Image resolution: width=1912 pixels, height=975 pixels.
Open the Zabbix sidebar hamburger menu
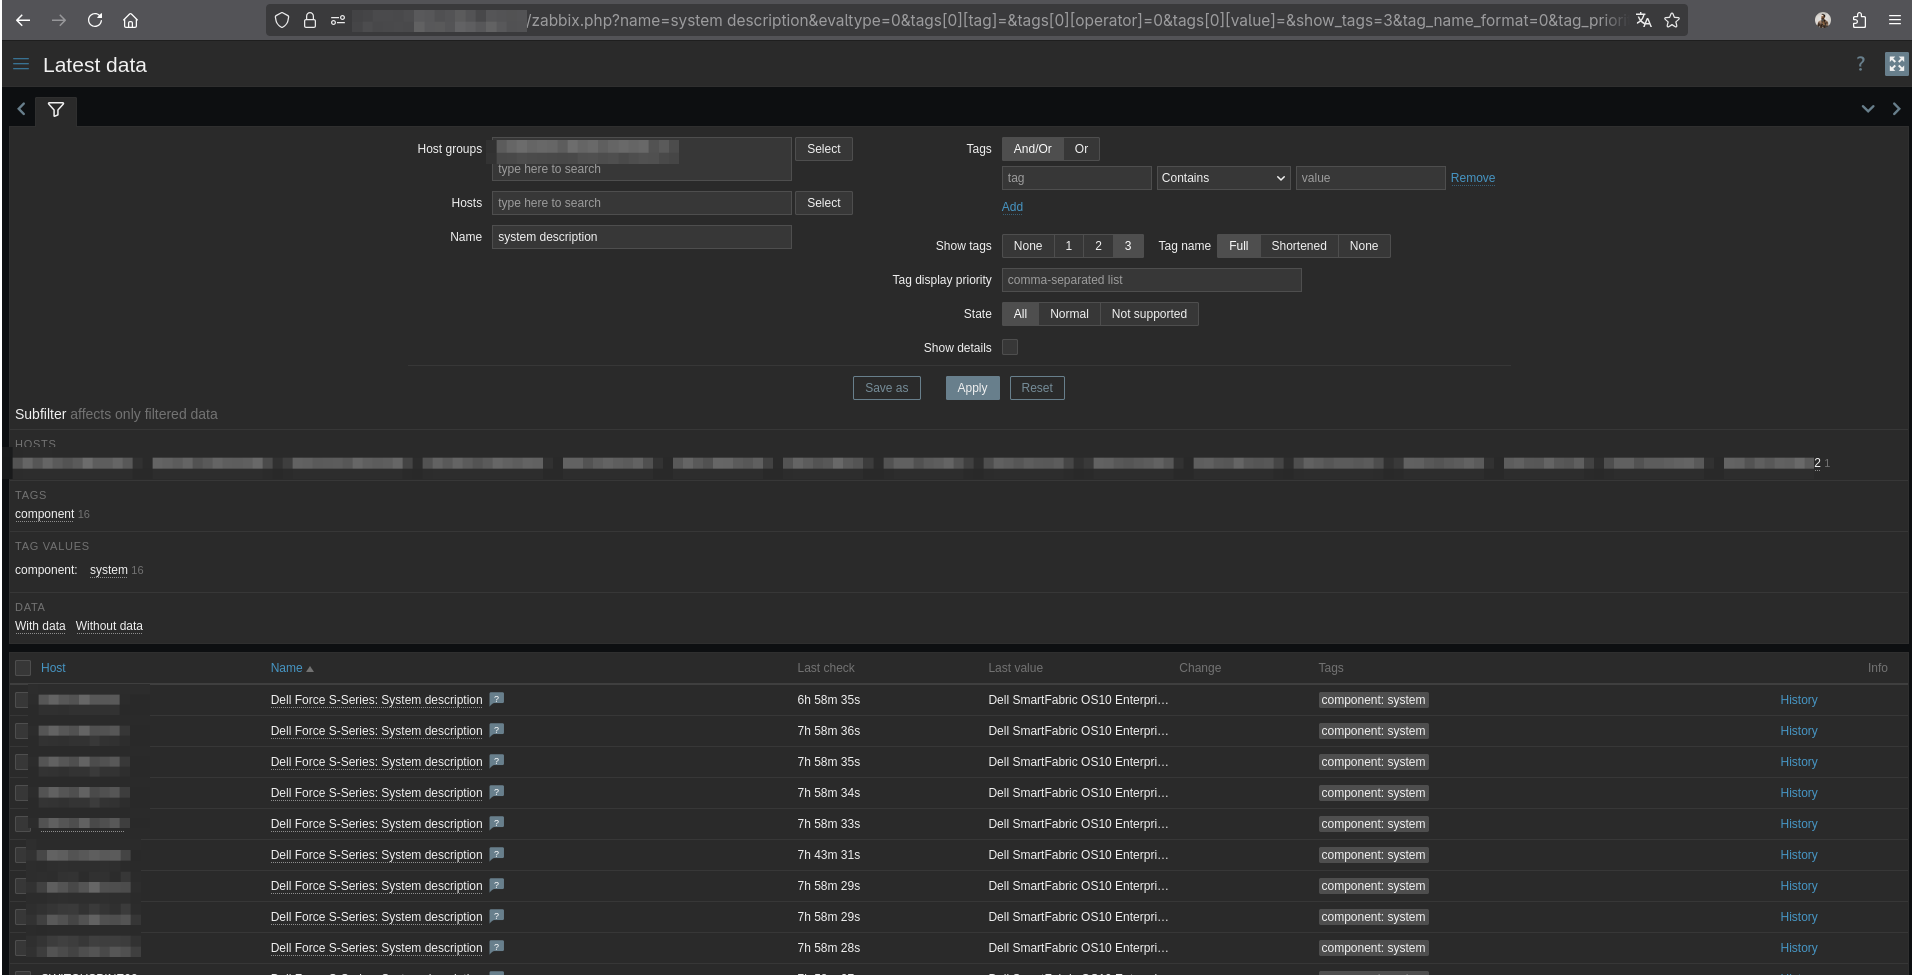click(x=21, y=64)
